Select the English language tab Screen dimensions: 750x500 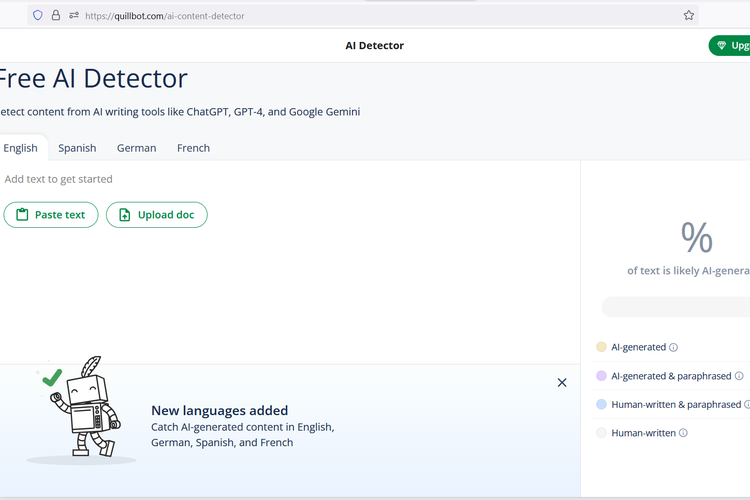20,148
